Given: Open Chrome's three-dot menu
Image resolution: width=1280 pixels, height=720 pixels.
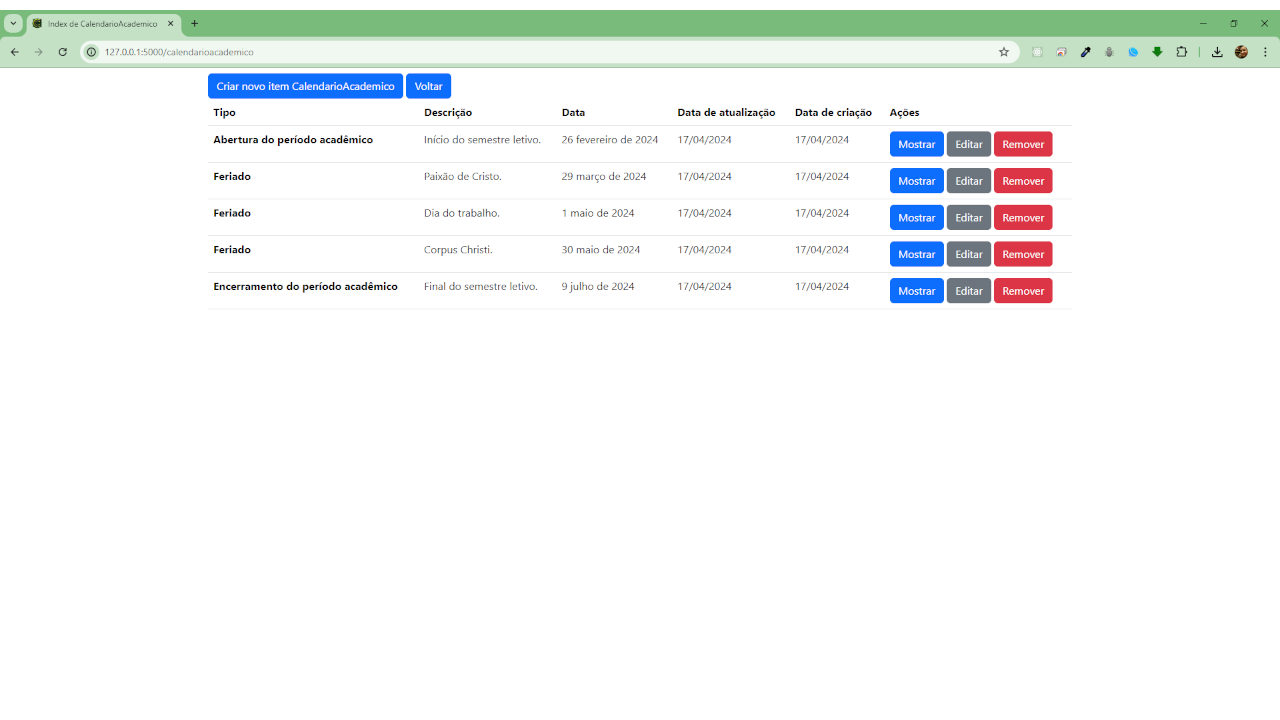Looking at the screenshot, I should (x=1265, y=52).
